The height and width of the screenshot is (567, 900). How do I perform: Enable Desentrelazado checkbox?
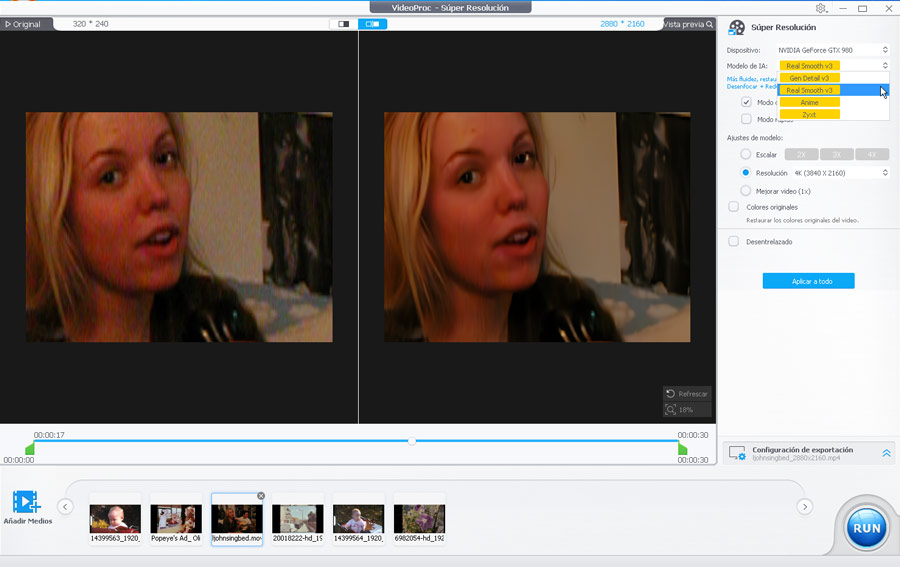[x=734, y=241]
